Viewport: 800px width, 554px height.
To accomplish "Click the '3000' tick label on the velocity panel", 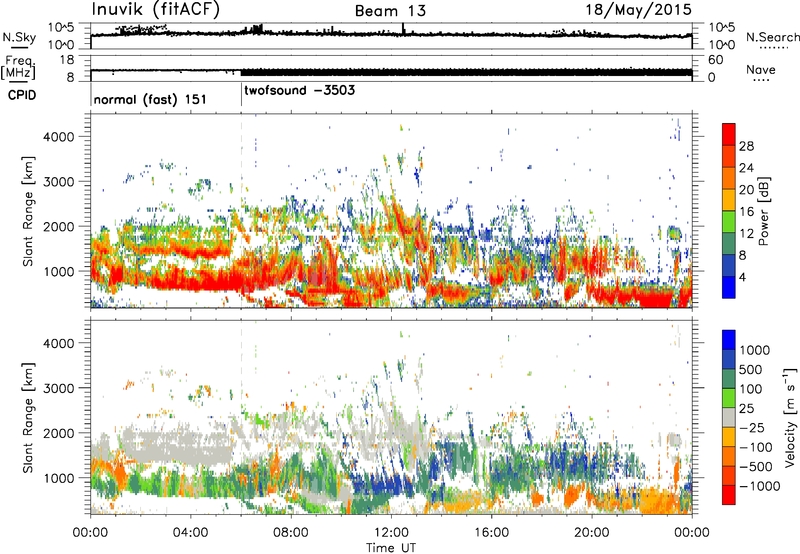I will 58,388.
